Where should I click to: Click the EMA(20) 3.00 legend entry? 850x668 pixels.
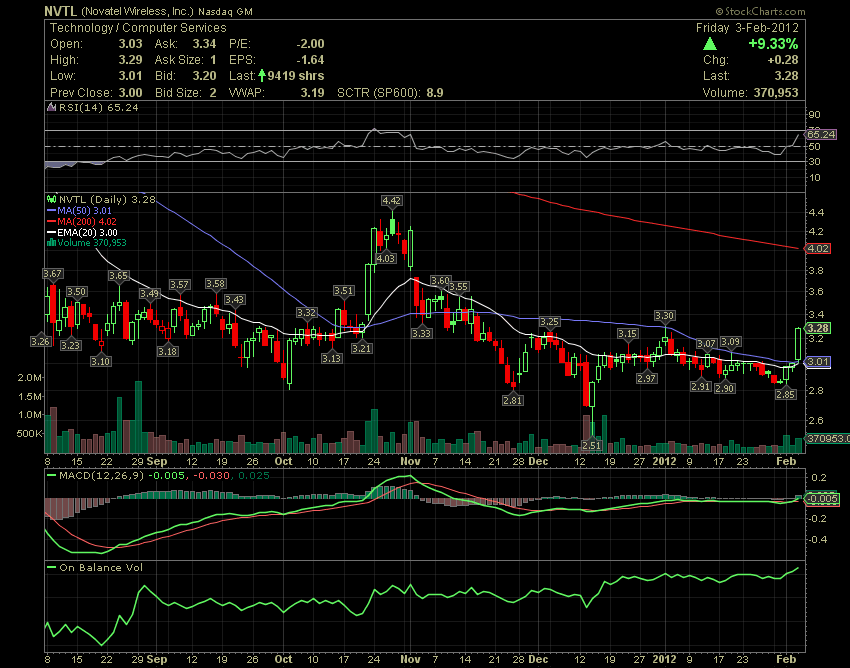pos(87,232)
